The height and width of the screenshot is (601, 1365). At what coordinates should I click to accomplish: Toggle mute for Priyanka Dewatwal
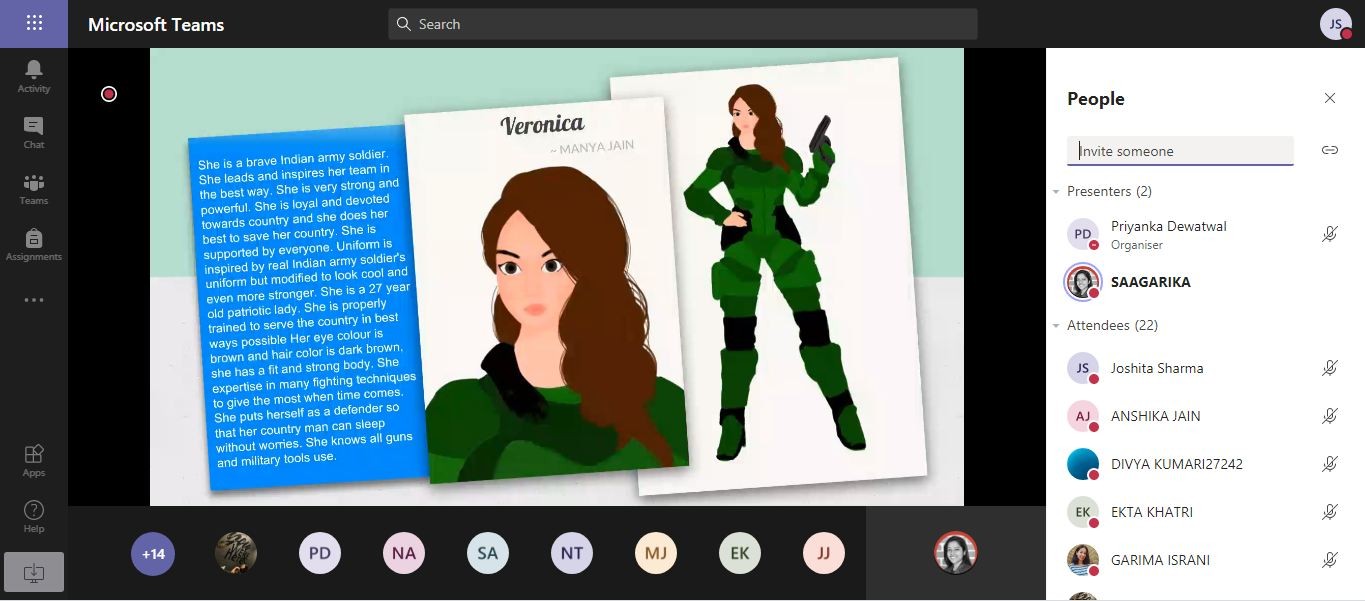1329,234
